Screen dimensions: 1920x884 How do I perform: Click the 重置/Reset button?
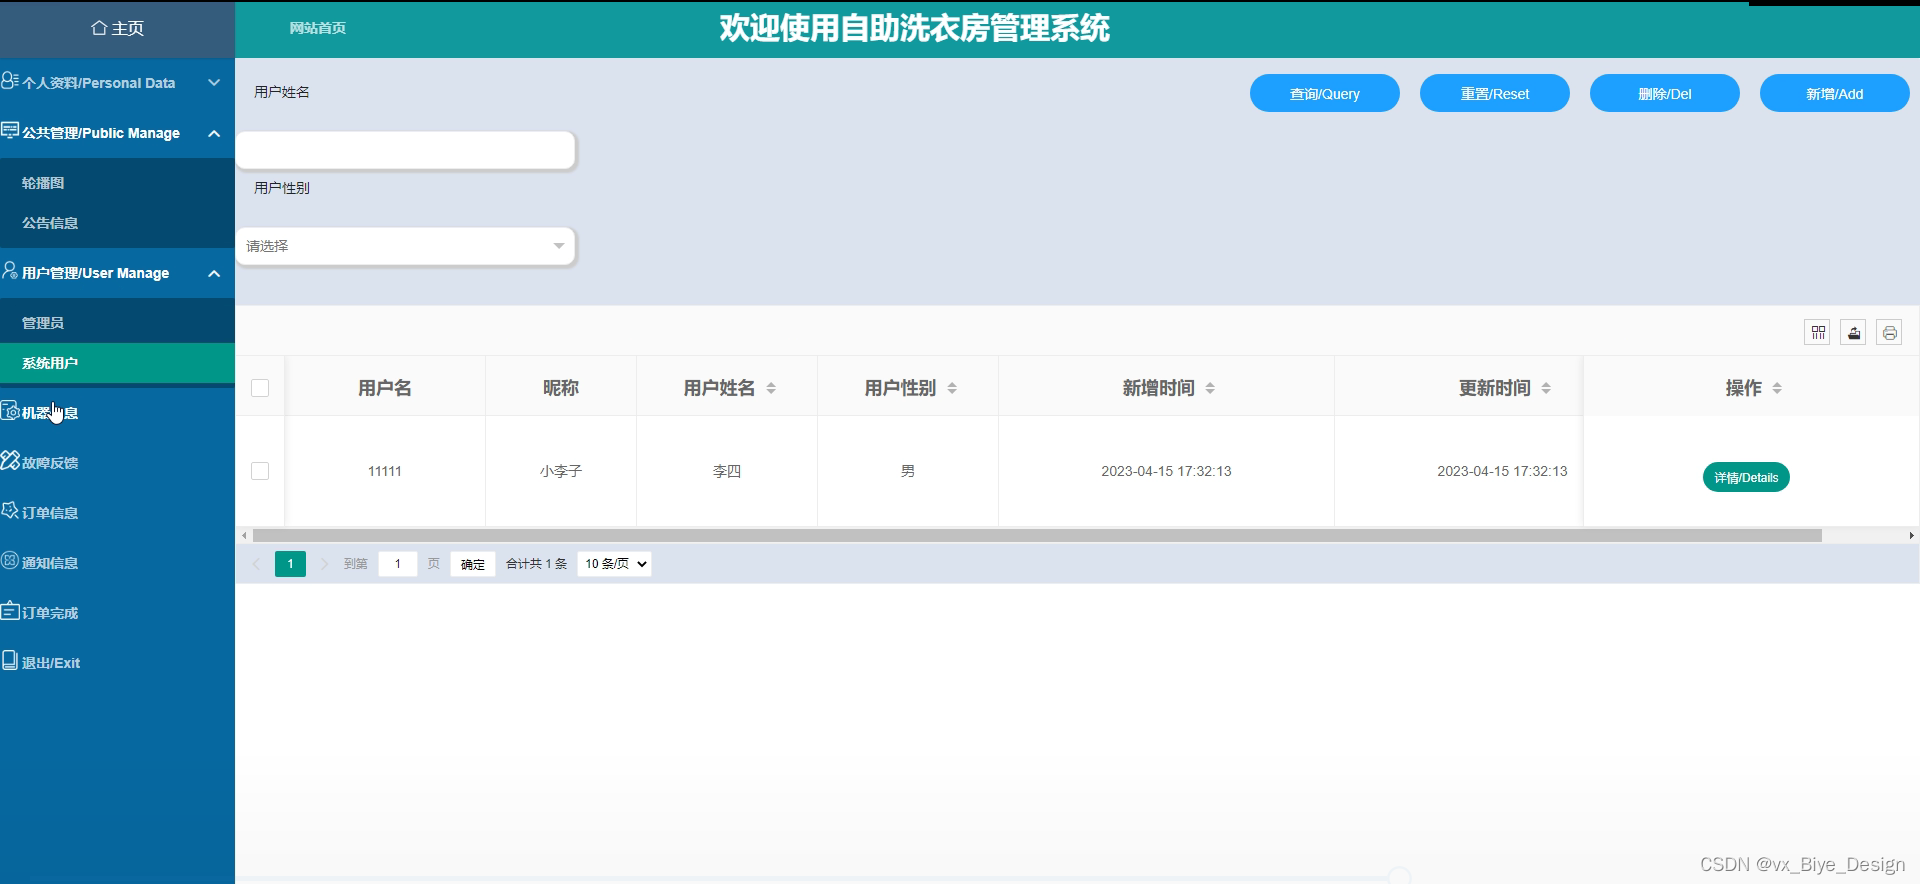point(1495,93)
